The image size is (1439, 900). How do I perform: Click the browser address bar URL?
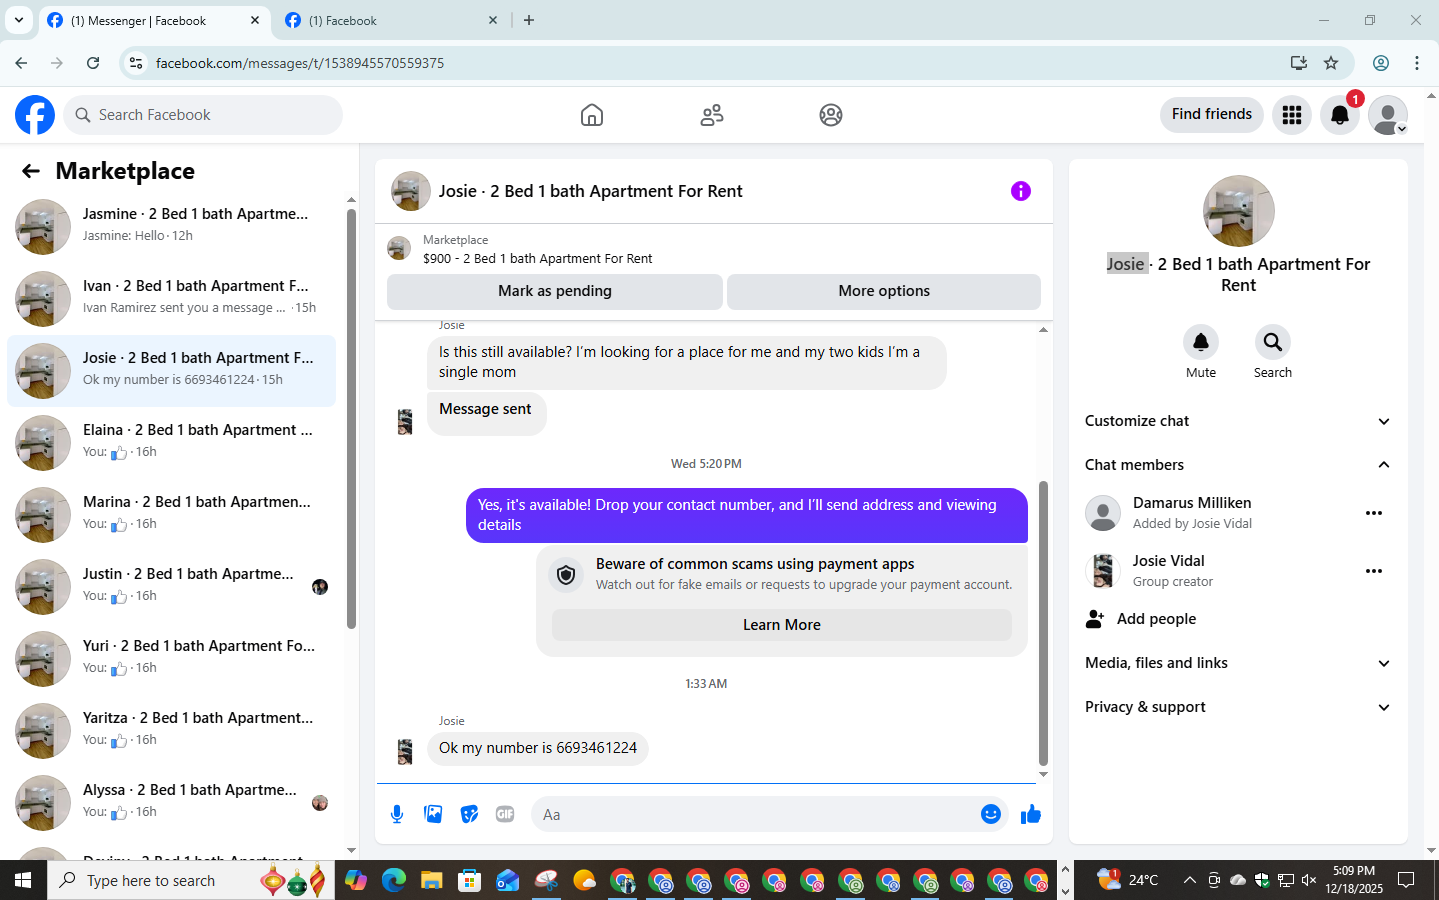pos(300,63)
